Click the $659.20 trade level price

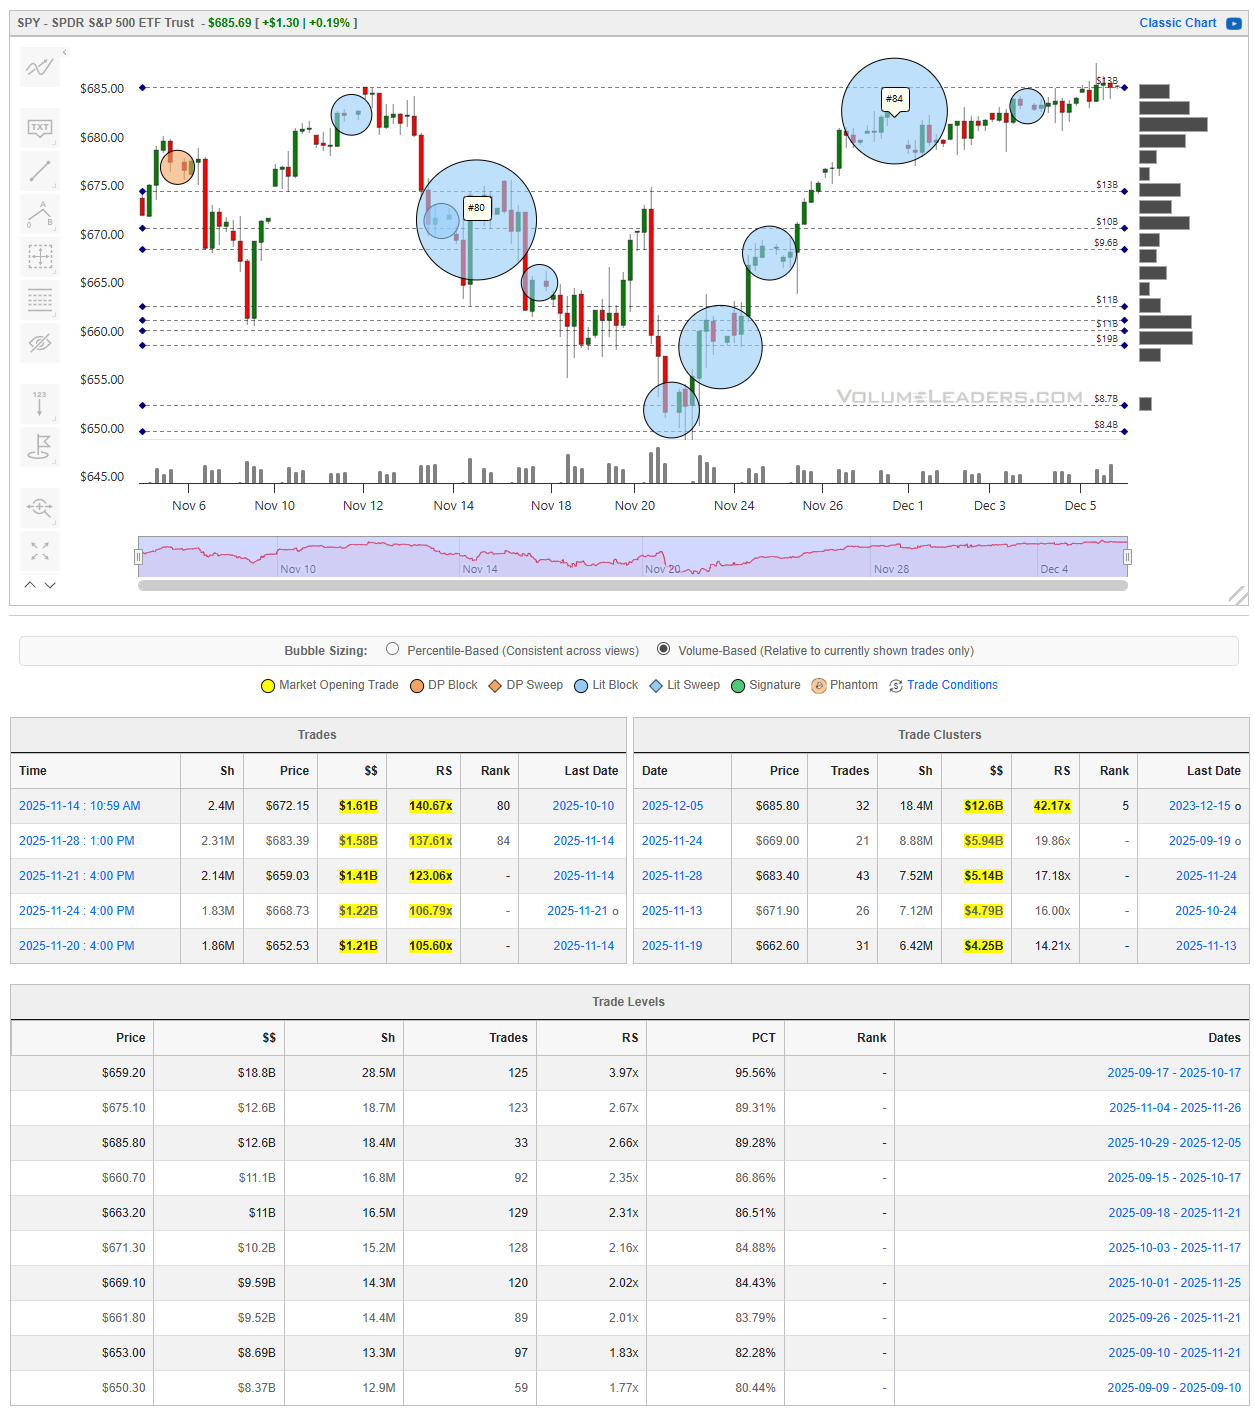coord(123,1073)
